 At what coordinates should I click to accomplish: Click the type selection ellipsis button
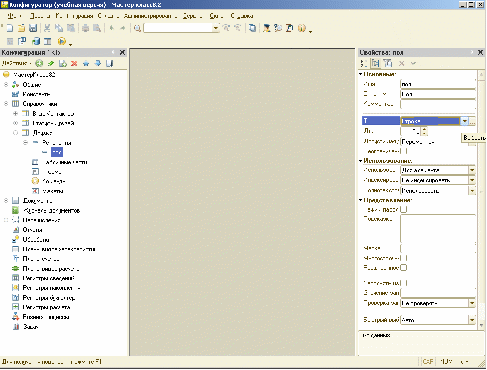click(472, 121)
